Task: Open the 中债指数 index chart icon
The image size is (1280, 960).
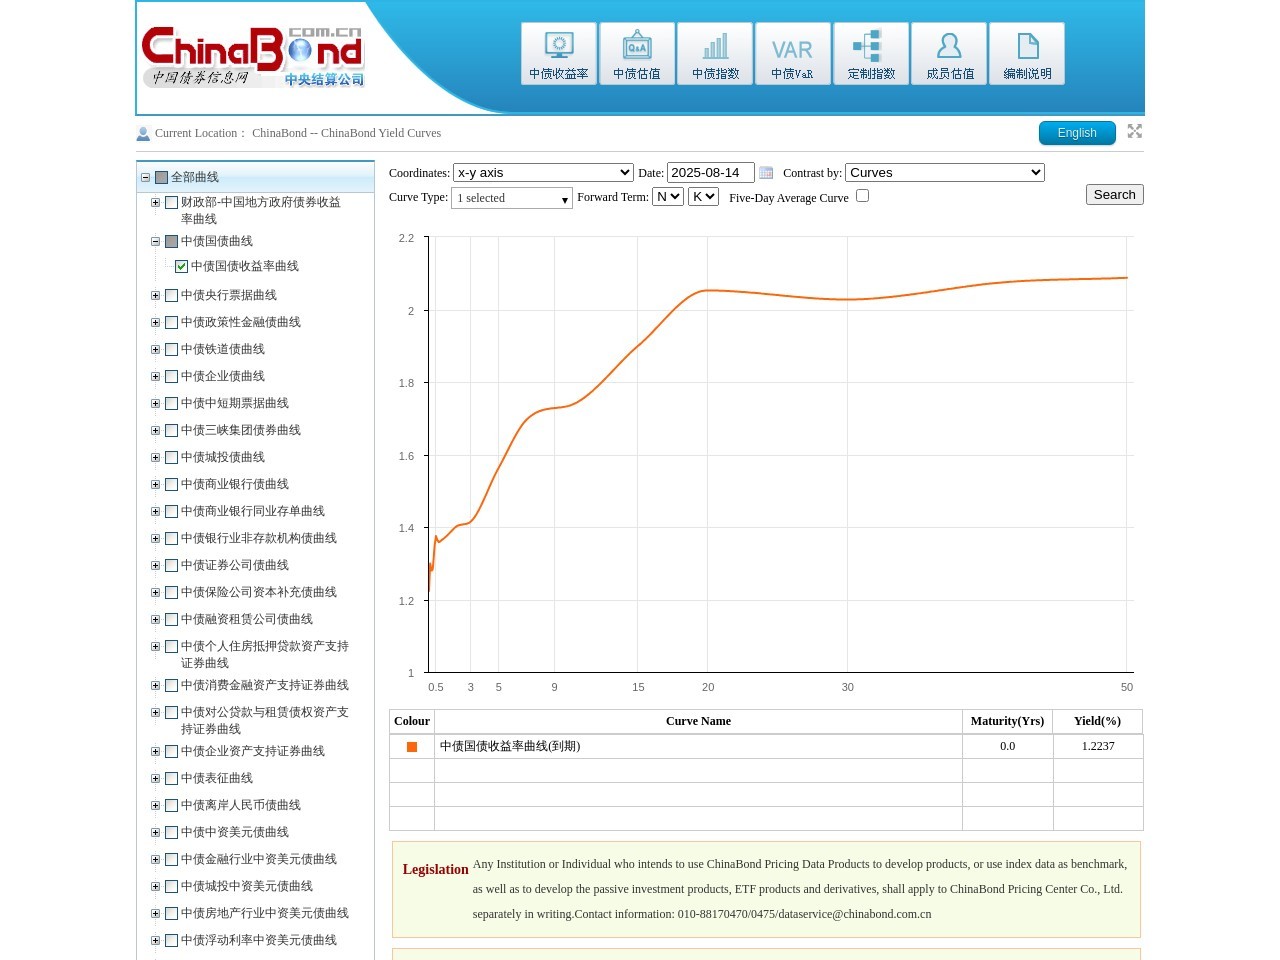Action: point(715,54)
